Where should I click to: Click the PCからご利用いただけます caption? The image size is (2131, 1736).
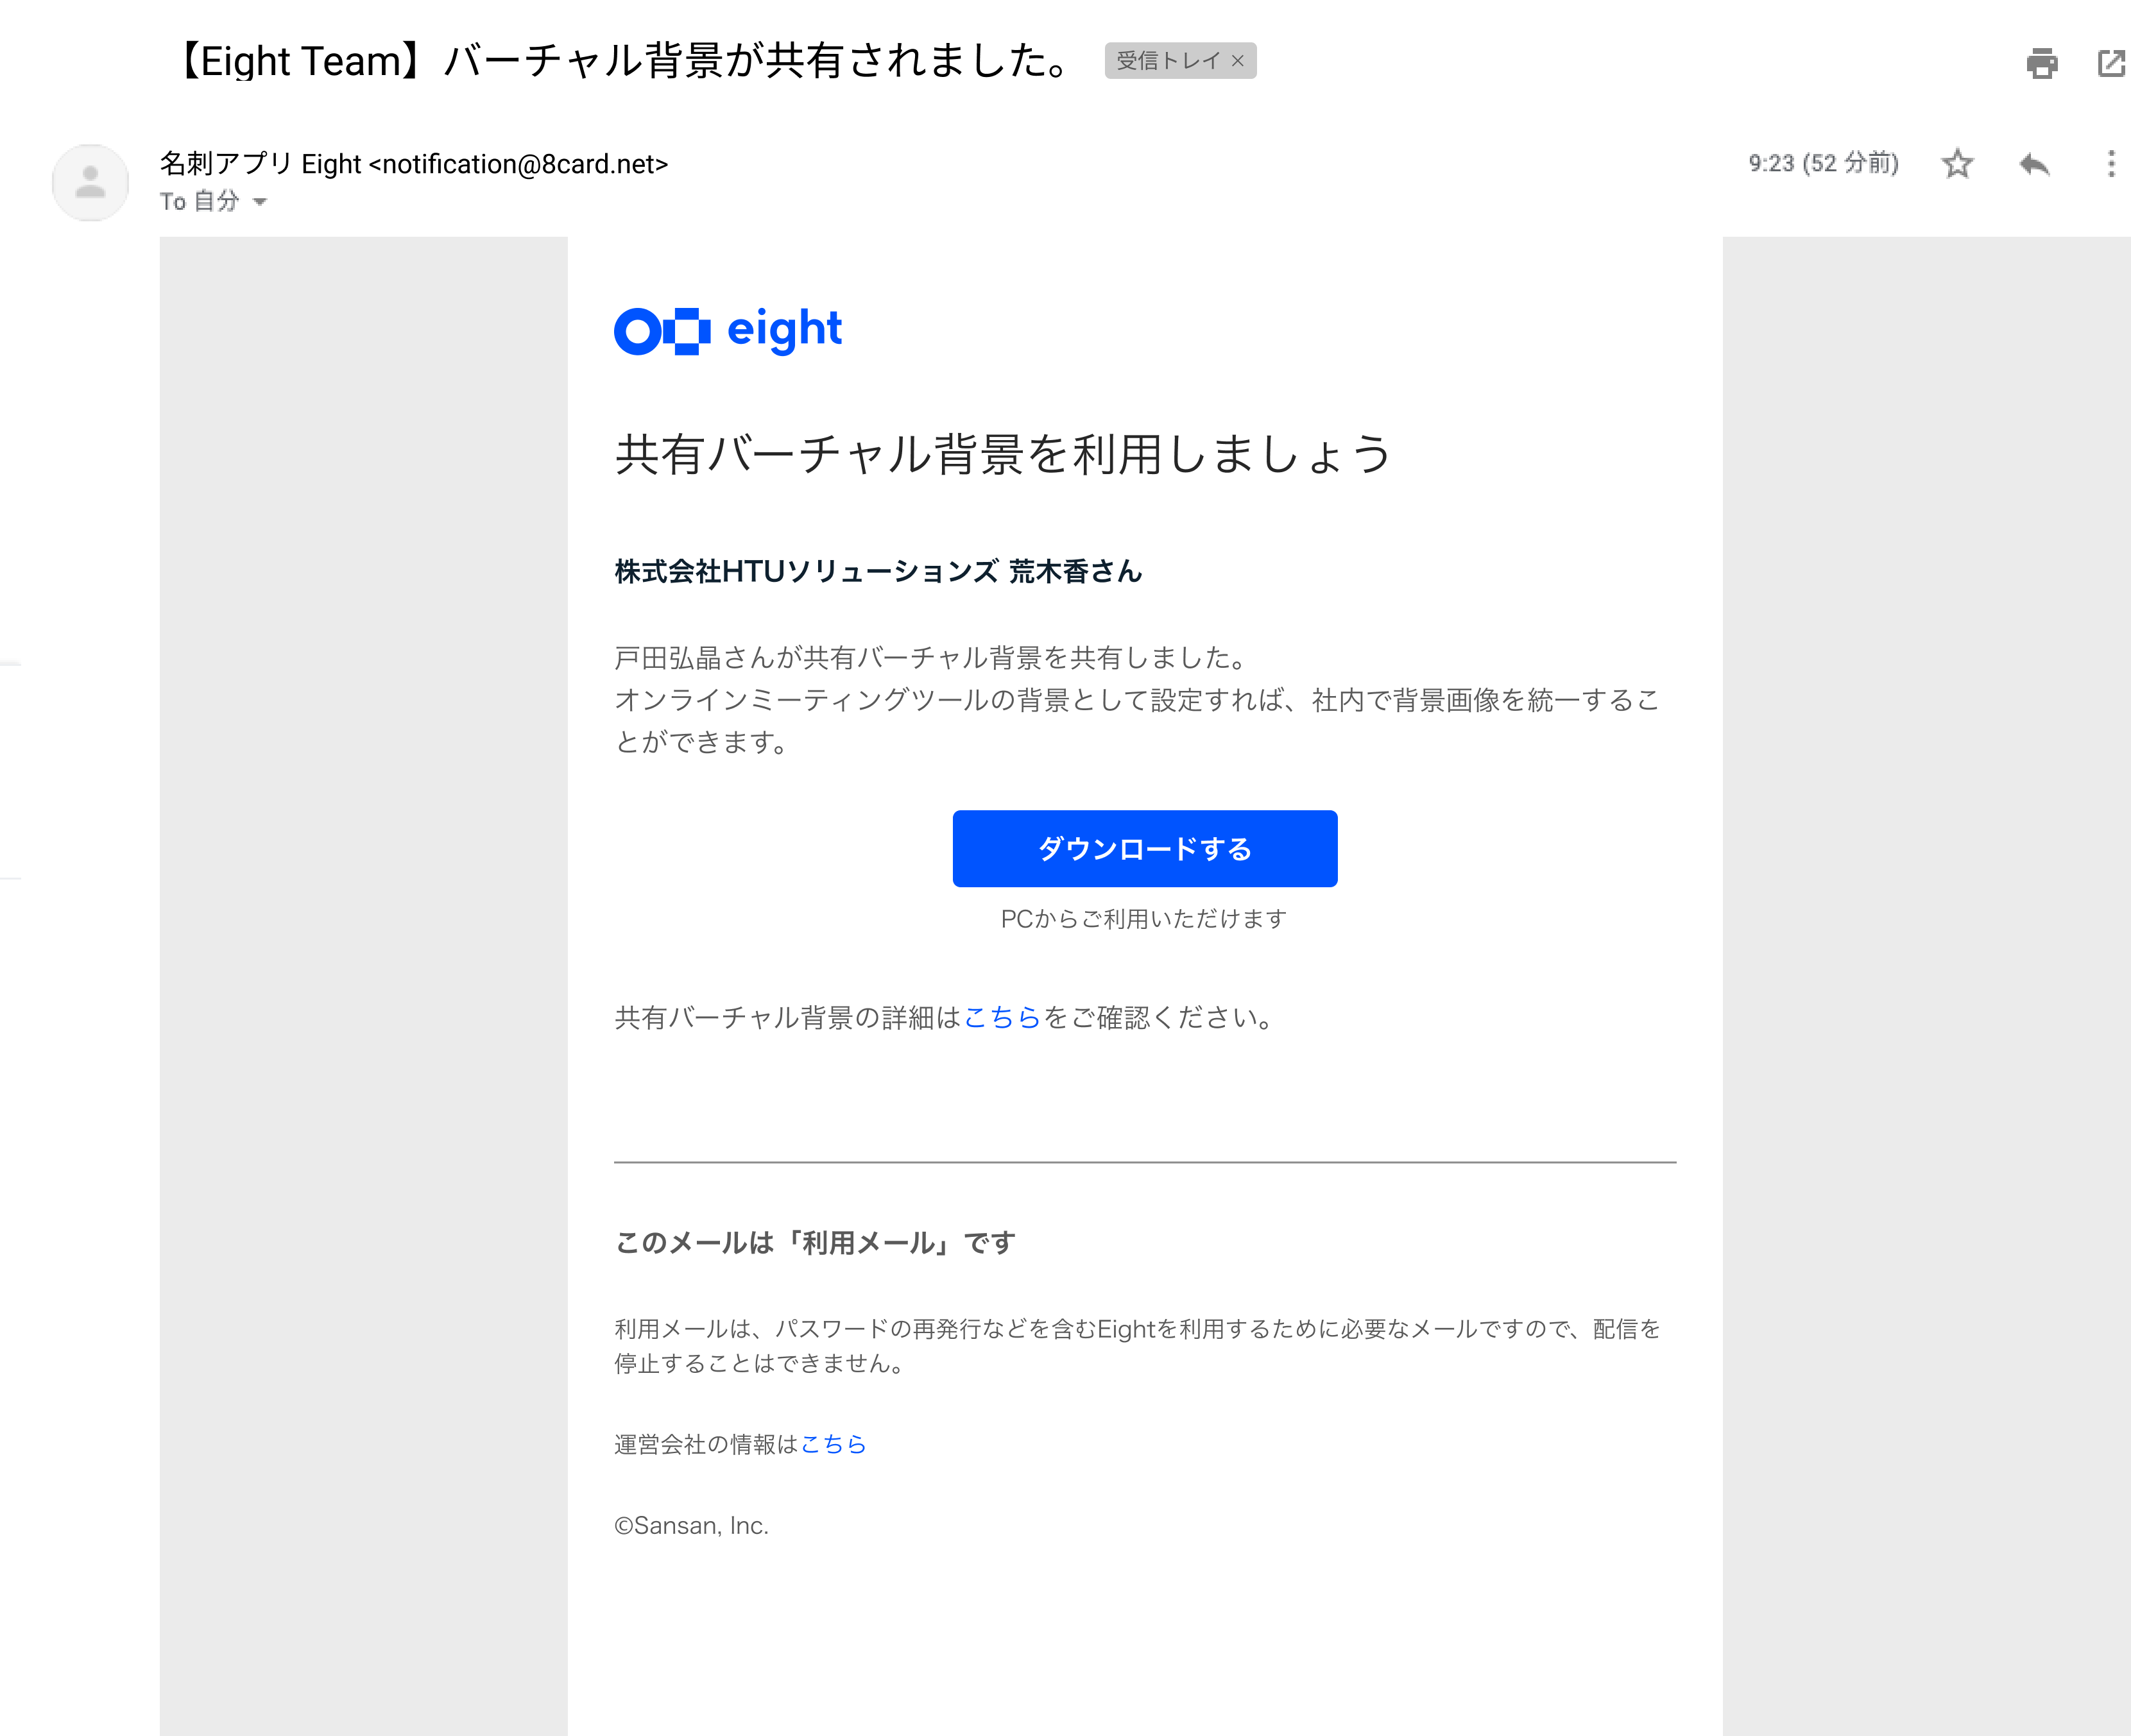tap(1144, 918)
